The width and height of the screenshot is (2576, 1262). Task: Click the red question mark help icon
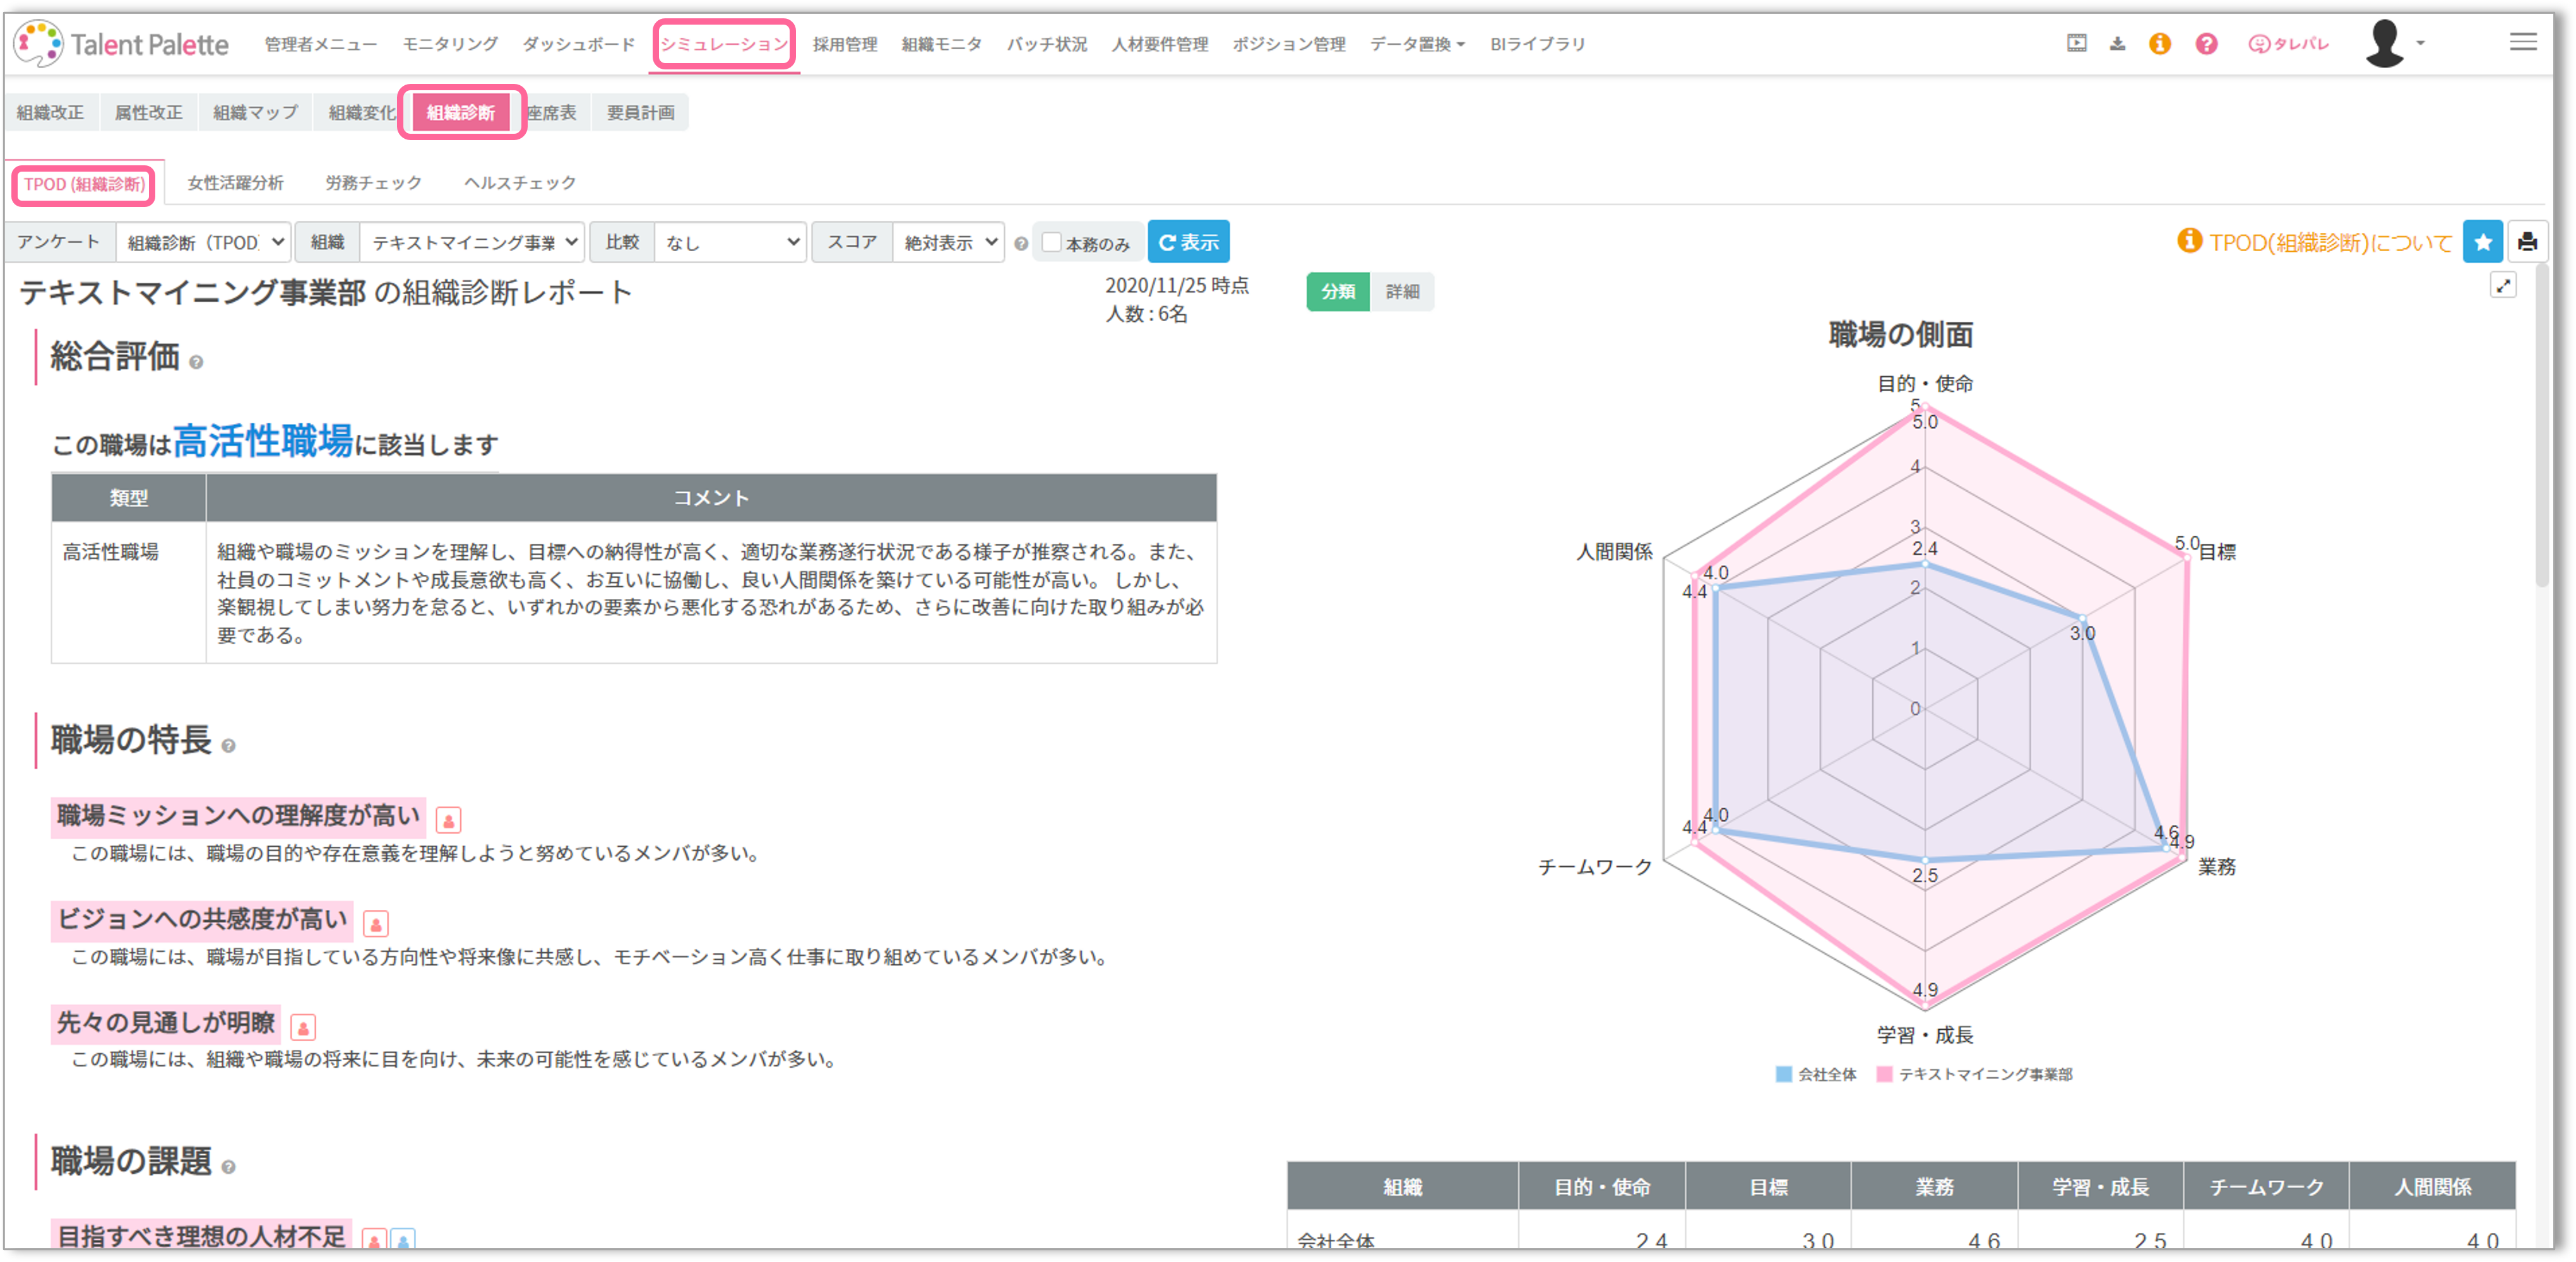pyautogui.click(x=2206, y=44)
